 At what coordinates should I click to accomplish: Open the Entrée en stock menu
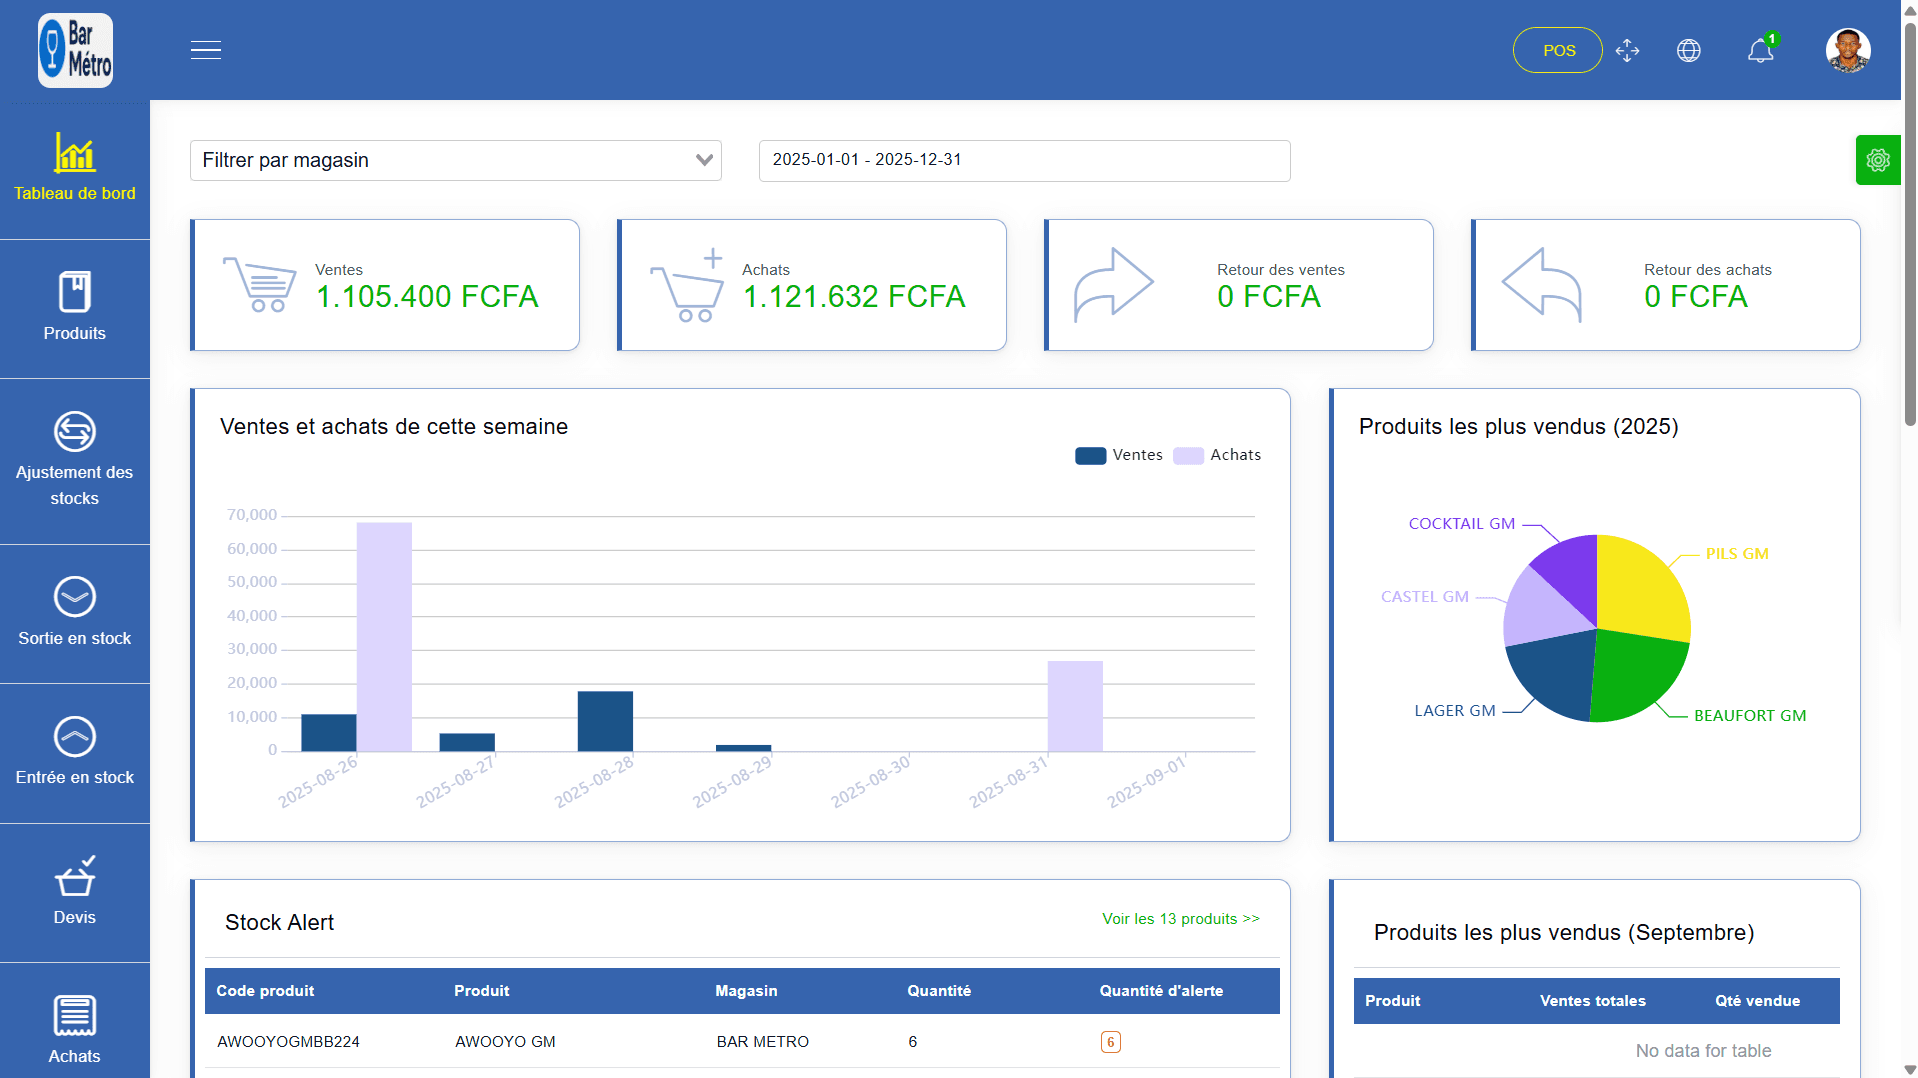[75, 752]
